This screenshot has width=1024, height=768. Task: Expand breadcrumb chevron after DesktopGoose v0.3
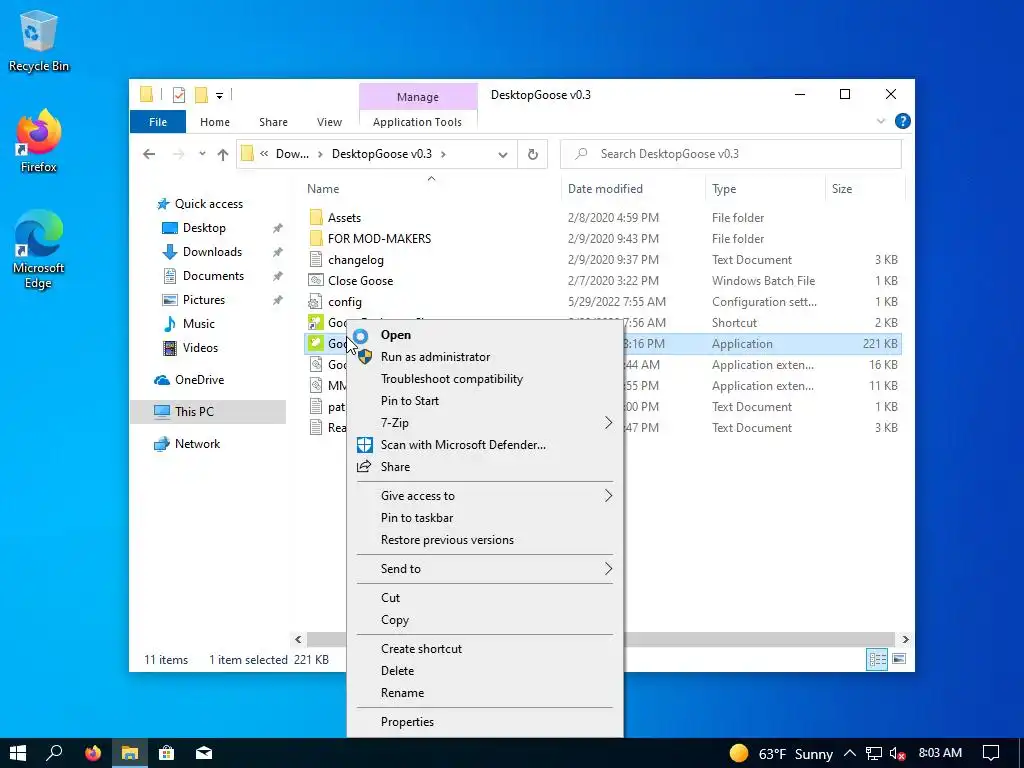coord(443,154)
